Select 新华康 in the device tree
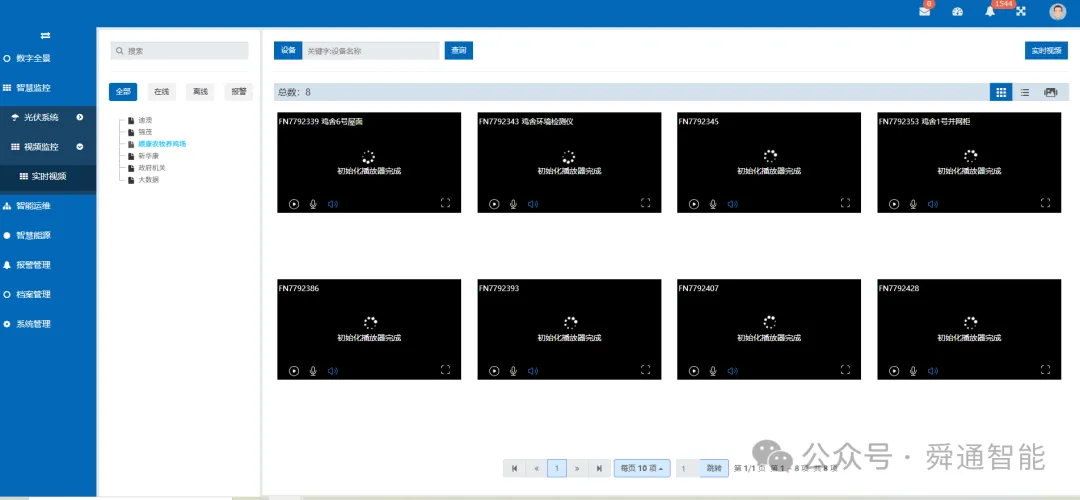 148,156
